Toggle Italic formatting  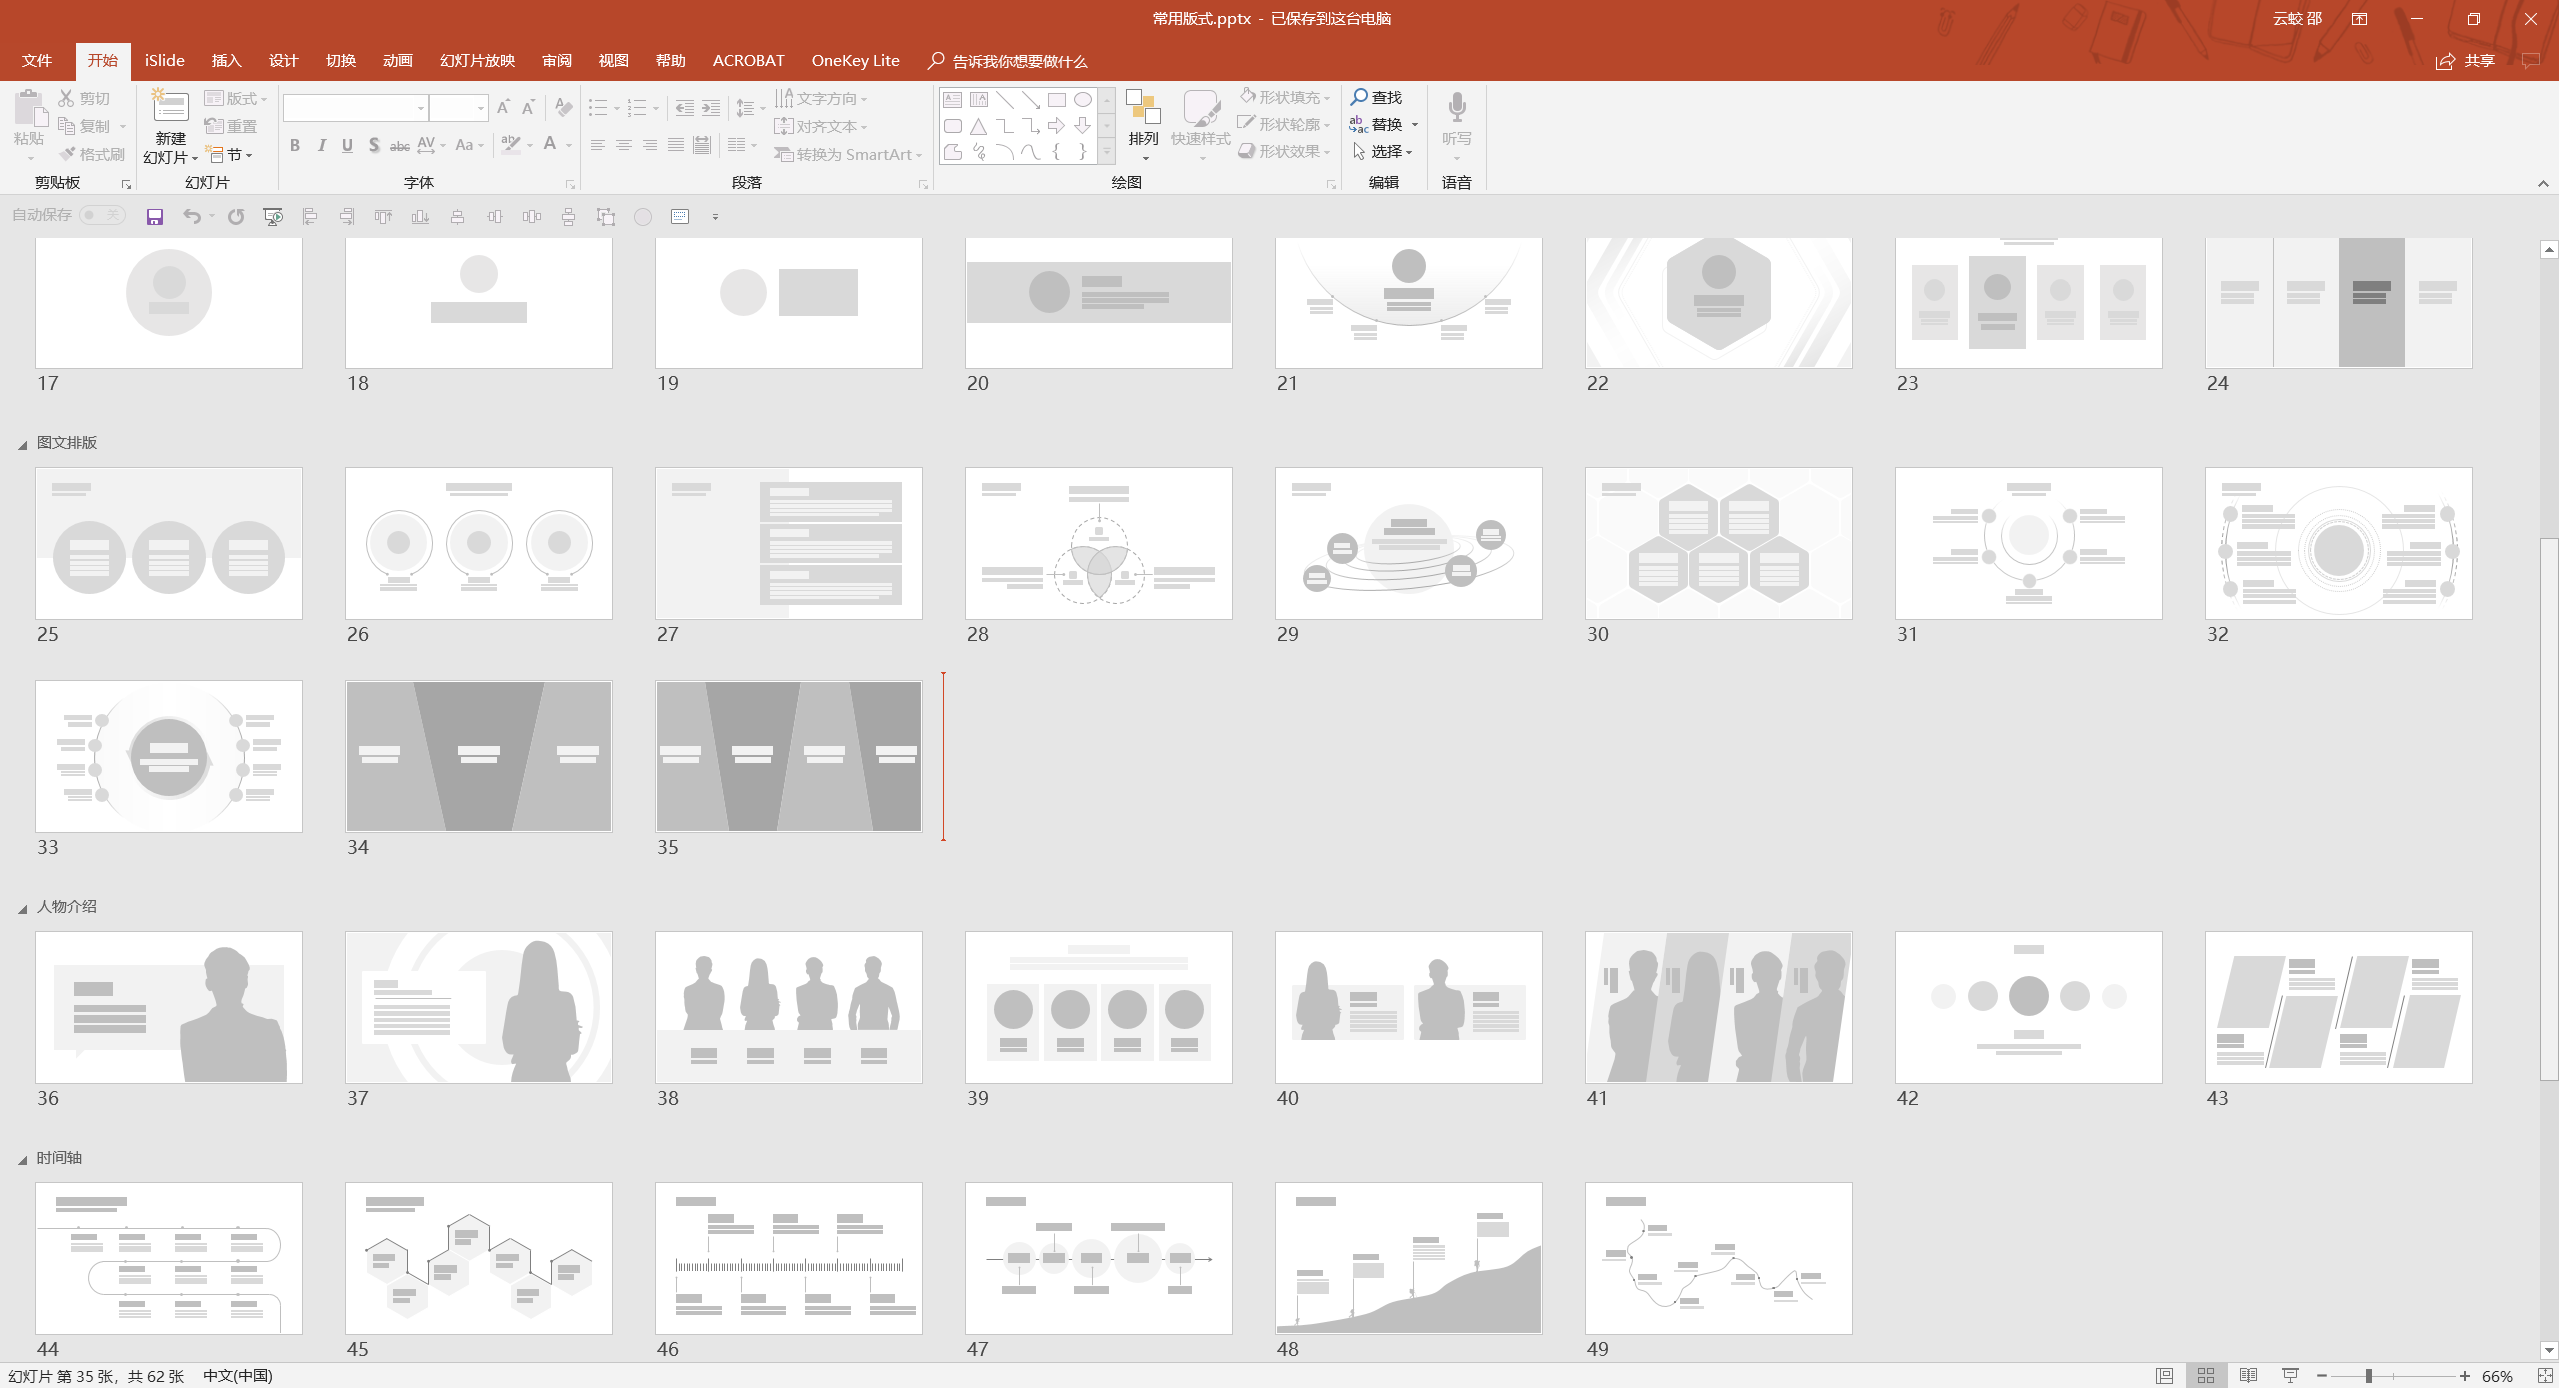point(321,145)
